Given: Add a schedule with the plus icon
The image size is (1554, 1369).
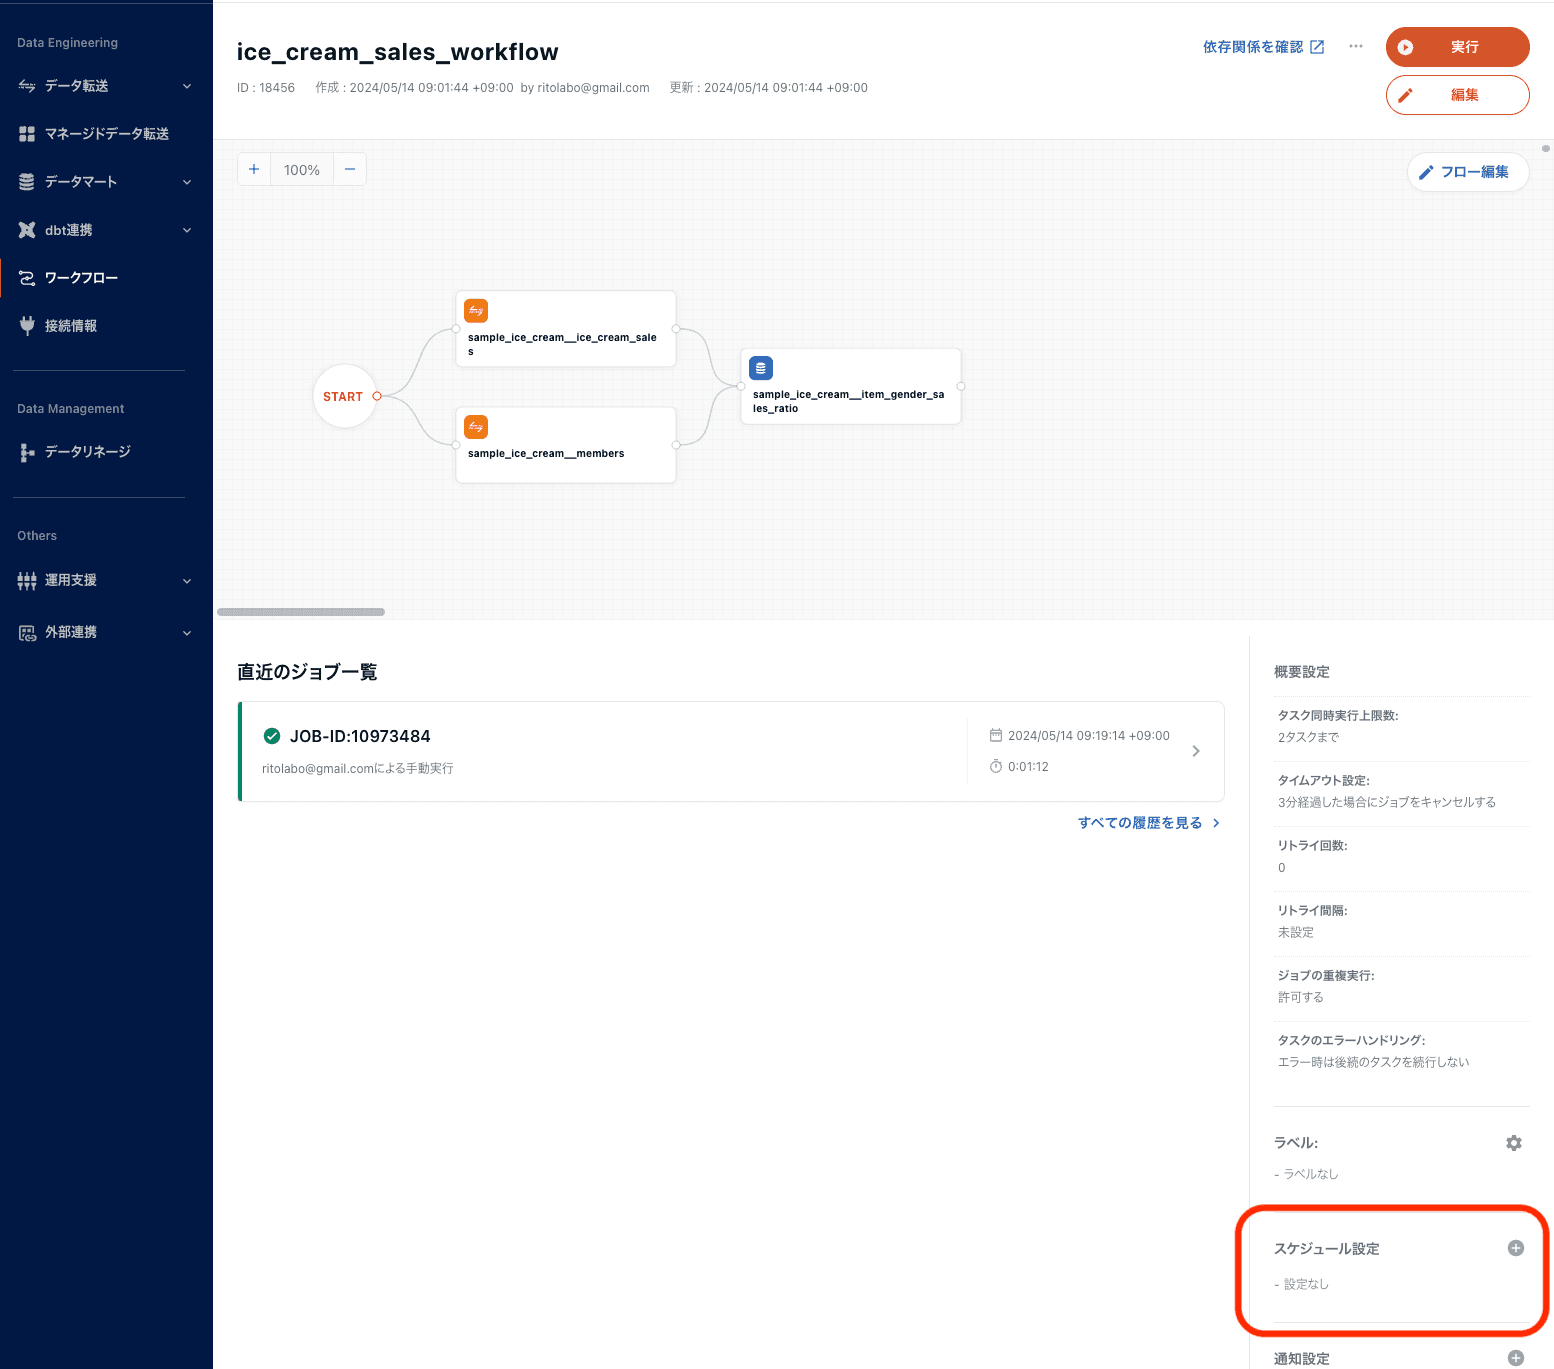Looking at the screenshot, I should tap(1515, 1248).
